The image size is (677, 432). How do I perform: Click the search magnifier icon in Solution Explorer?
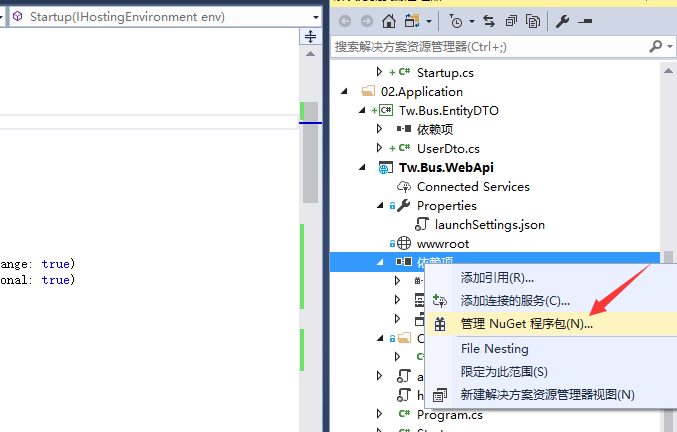655,46
